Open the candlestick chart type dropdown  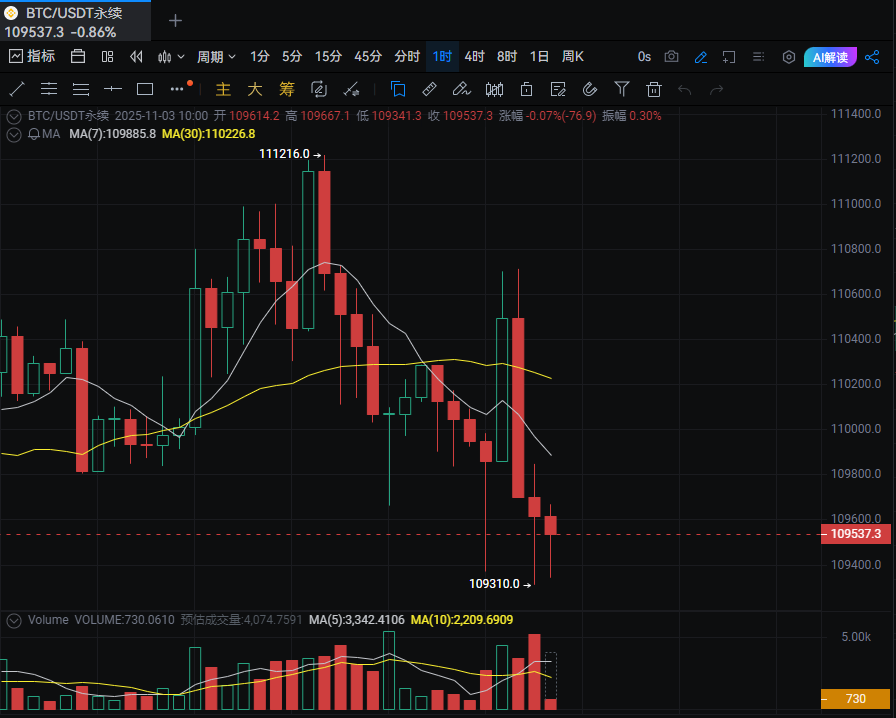[x=172, y=57]
